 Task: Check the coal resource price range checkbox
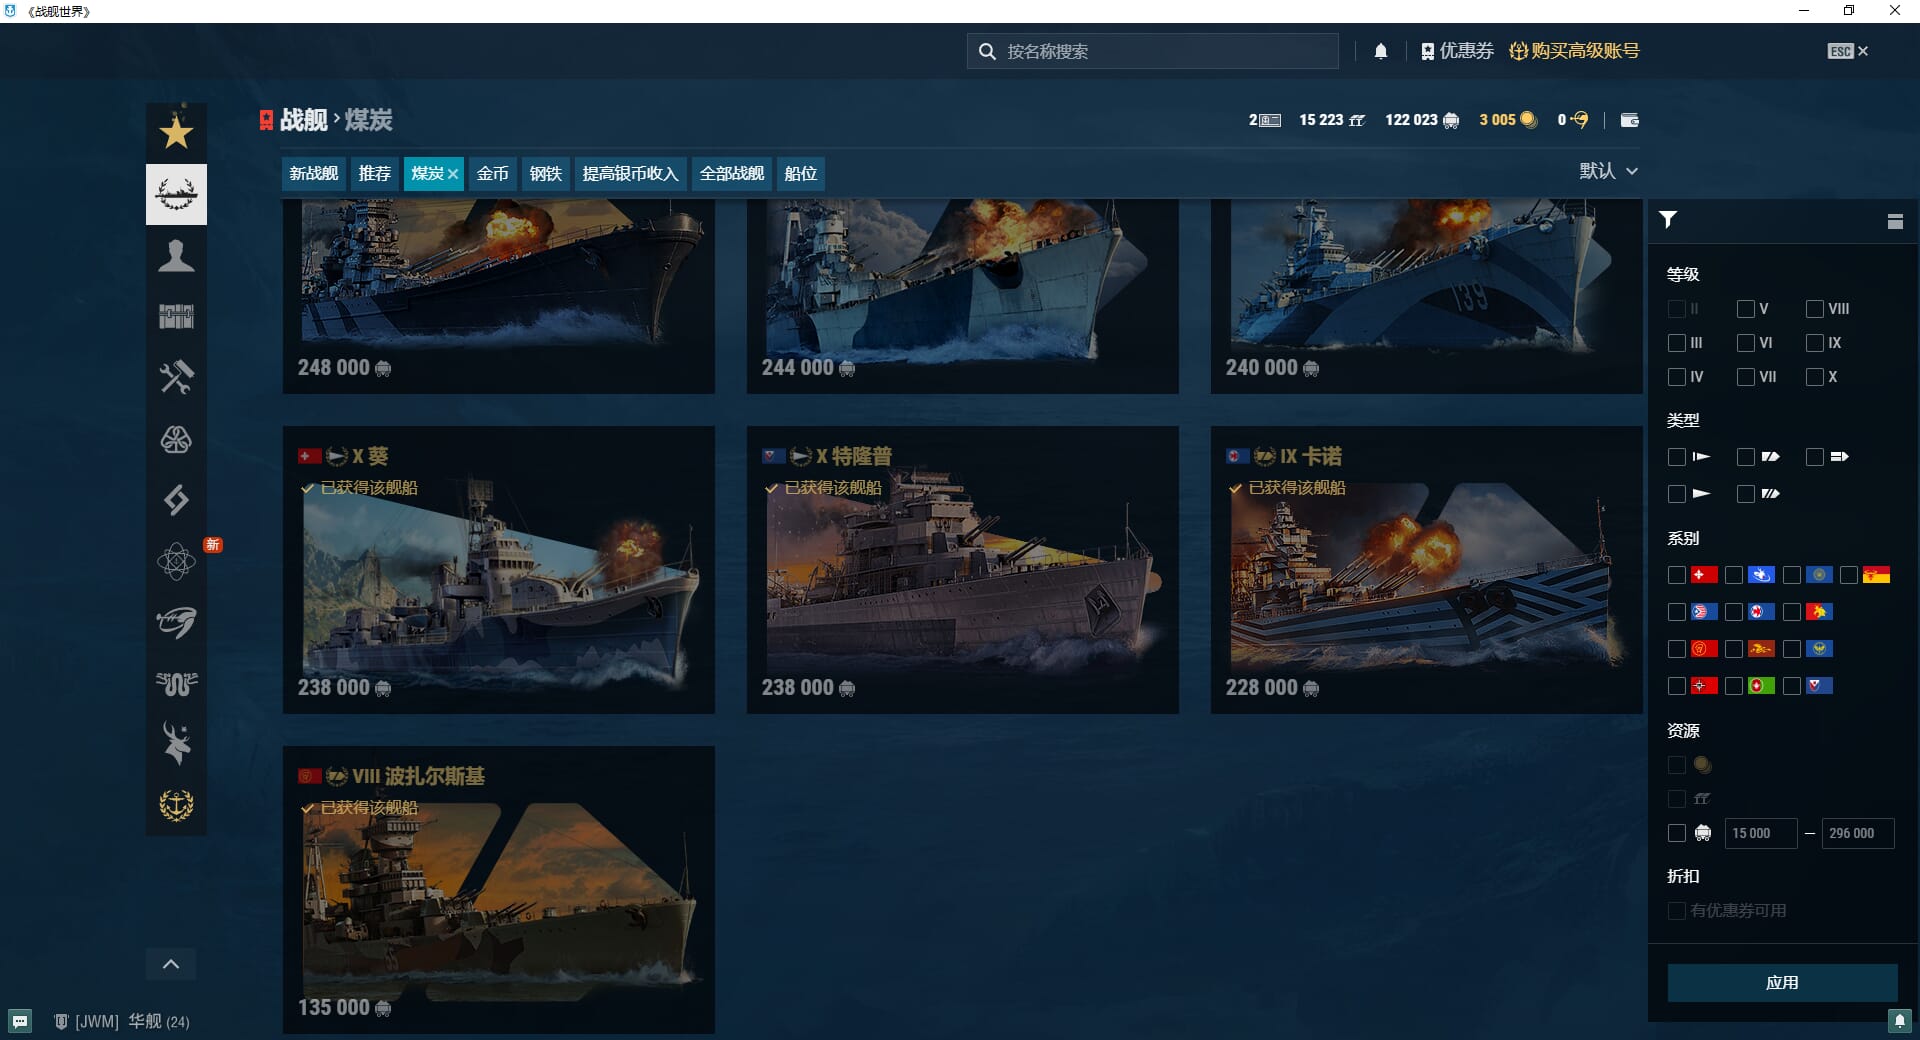(1677, 833)
